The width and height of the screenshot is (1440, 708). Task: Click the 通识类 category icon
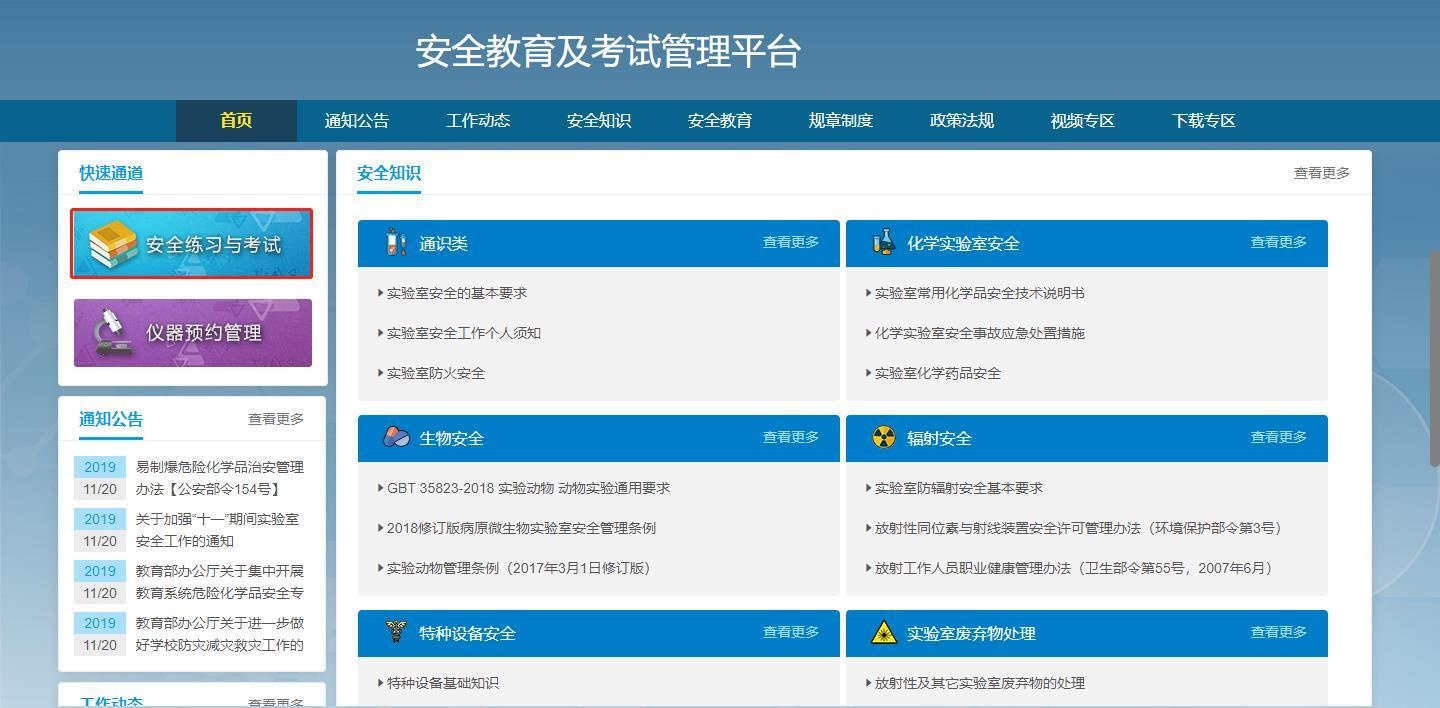click(394, 242)
